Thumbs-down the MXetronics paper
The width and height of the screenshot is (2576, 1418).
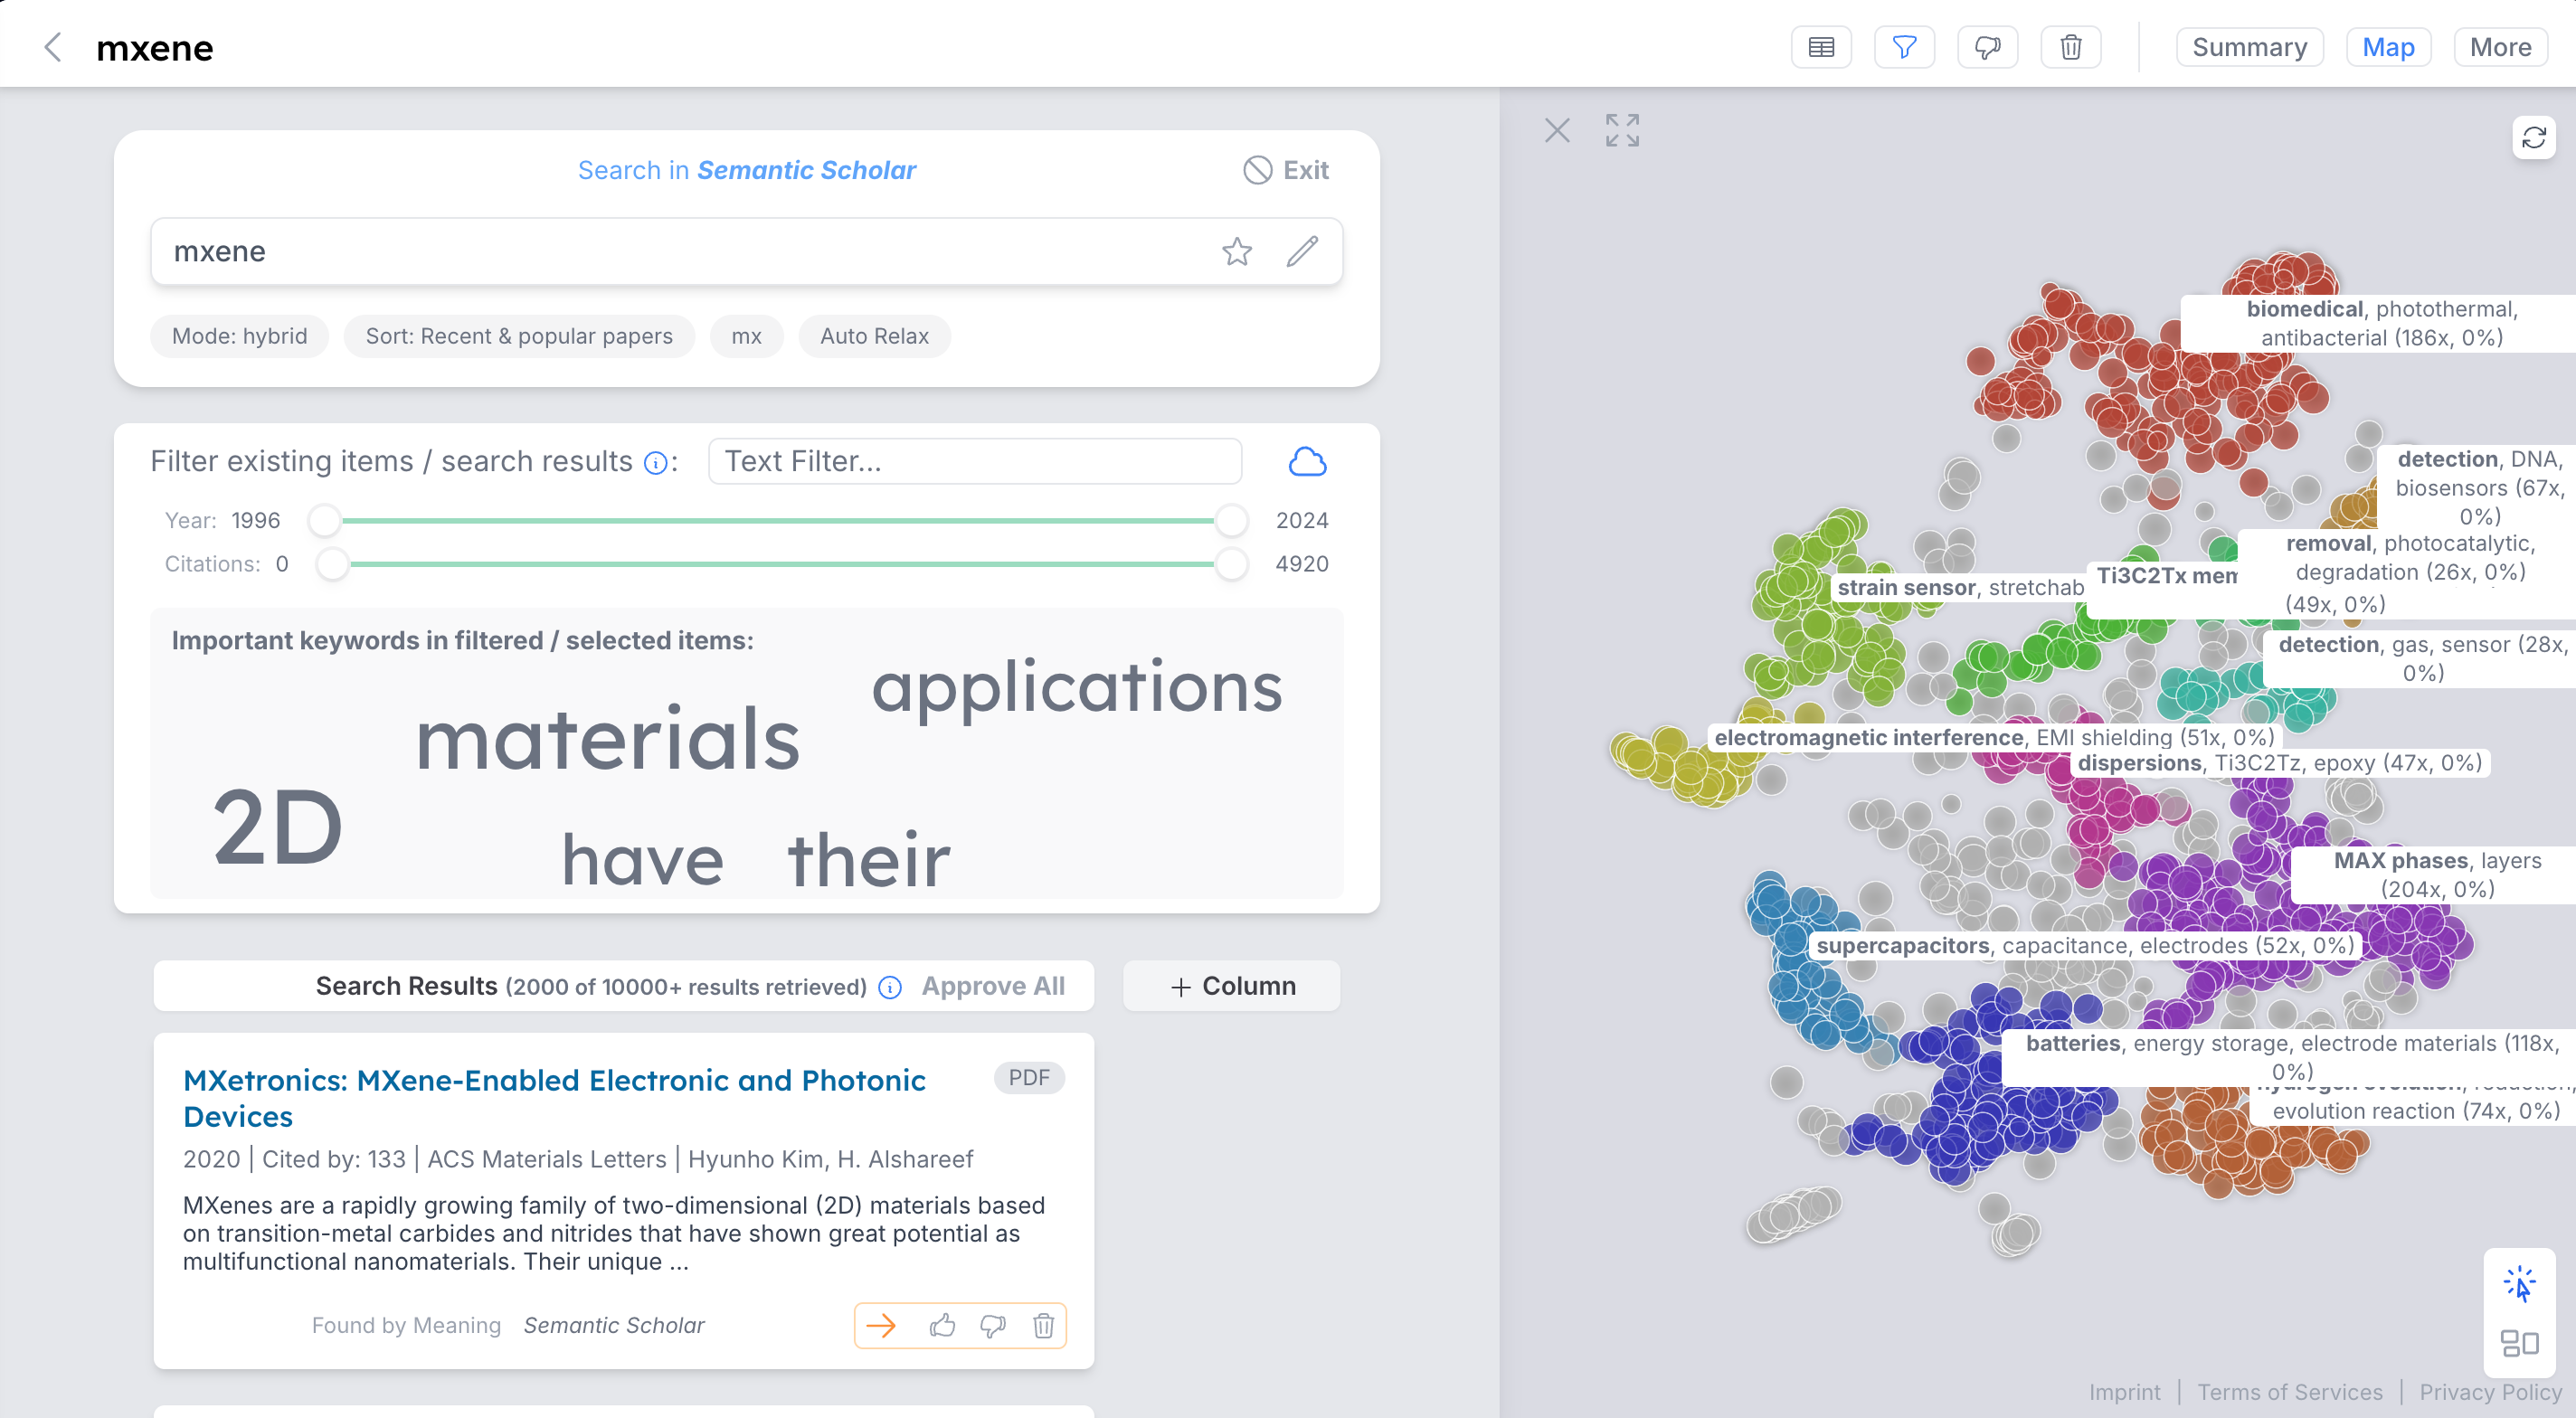pos(993,1326)
